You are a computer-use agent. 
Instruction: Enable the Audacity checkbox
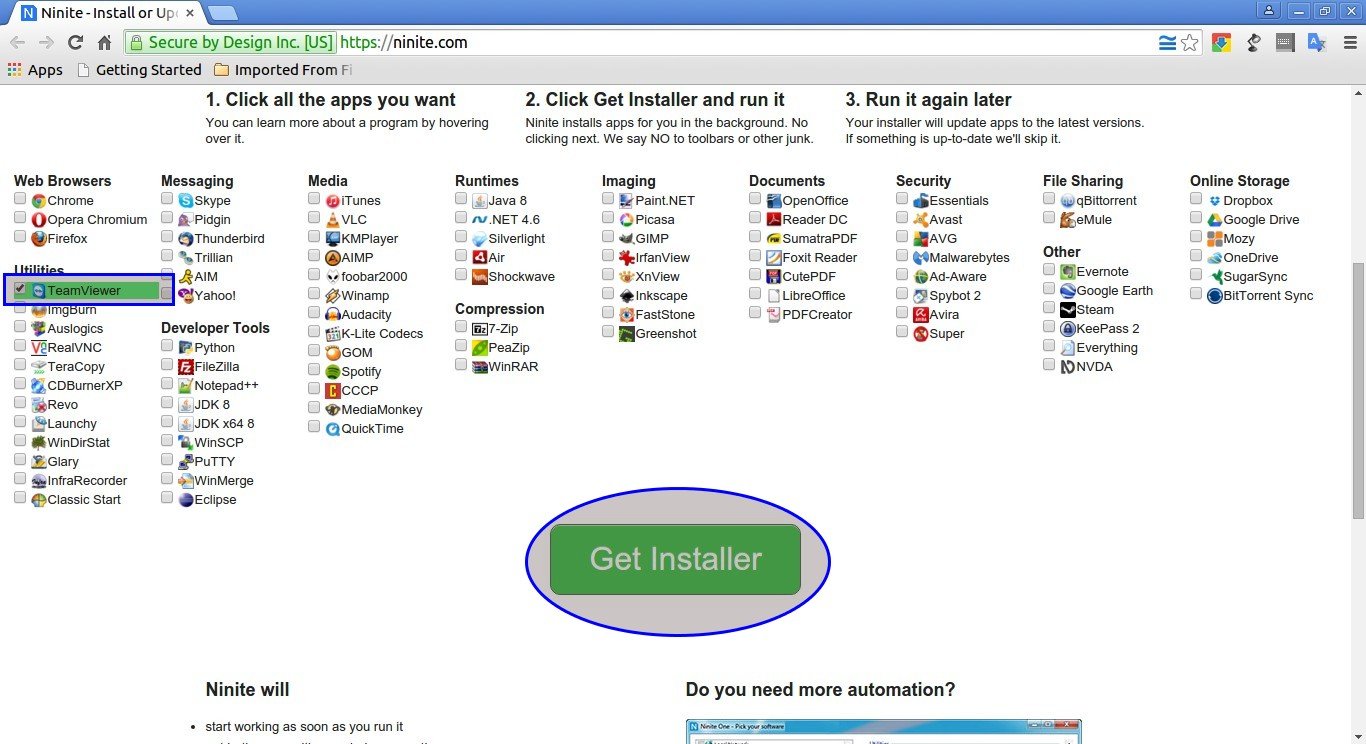coord(314,313)
